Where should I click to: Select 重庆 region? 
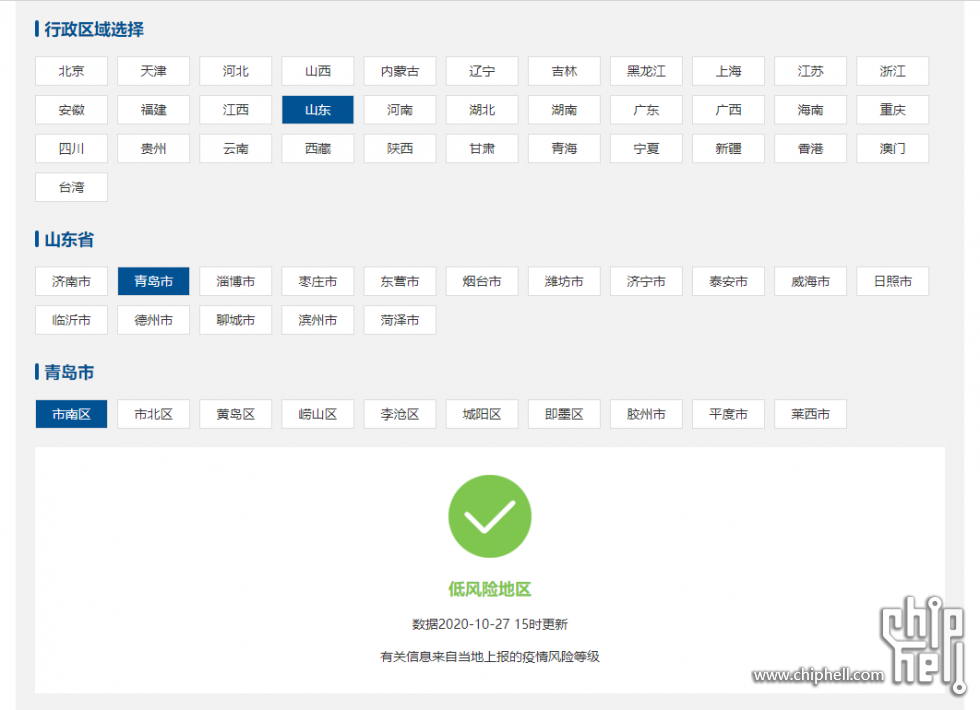coord(892,110)
